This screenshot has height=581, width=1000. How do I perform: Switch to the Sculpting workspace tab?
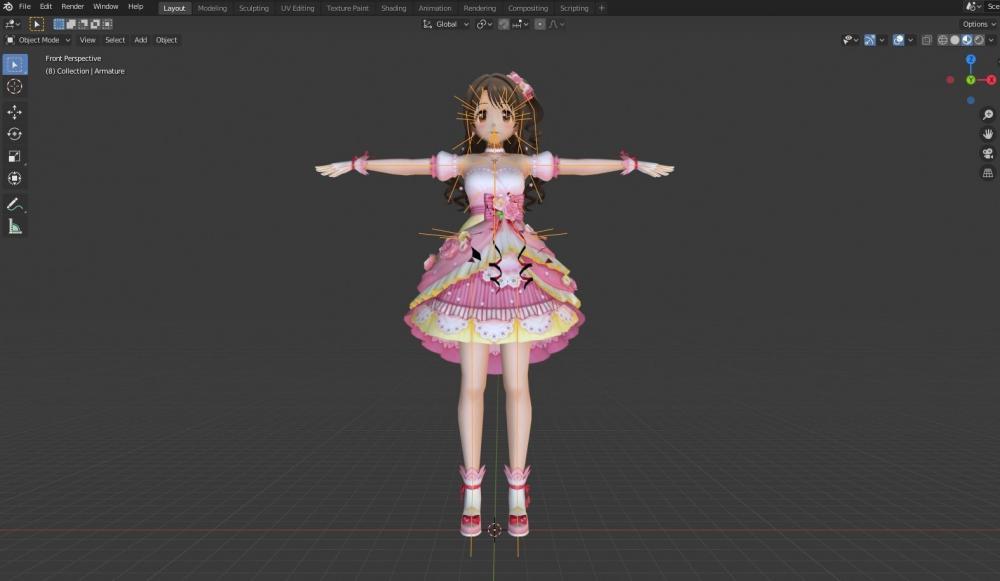coord(254,8)
